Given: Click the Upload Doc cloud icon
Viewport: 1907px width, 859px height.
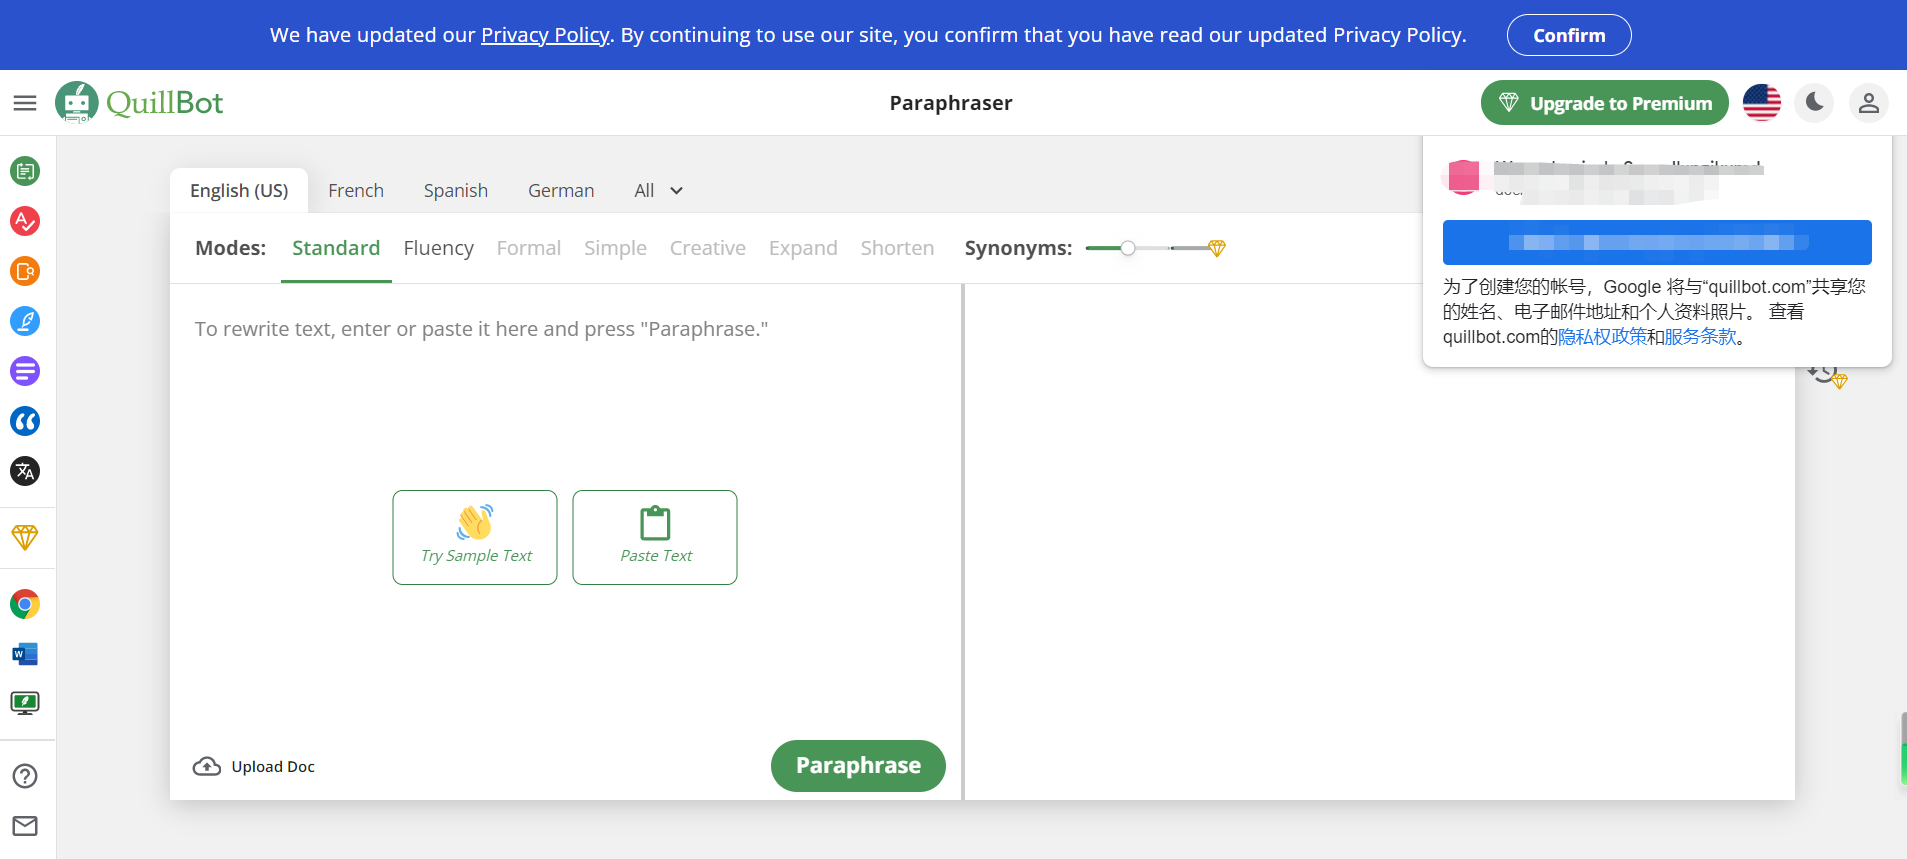Looking at the screenshot, I should (x=207, y=766).
